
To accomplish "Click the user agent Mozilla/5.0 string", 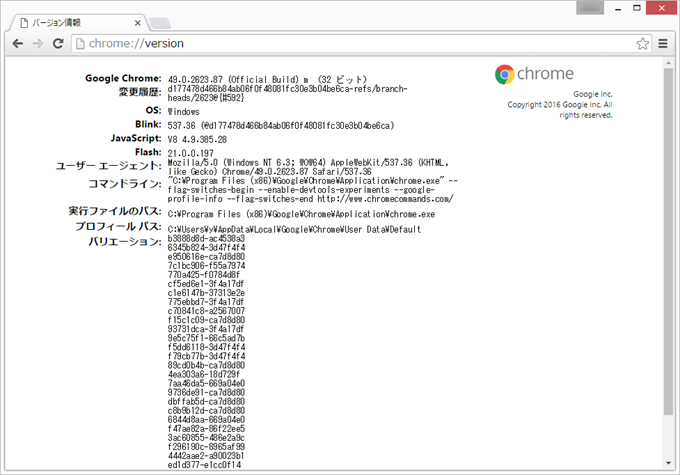I will point(308,167).
